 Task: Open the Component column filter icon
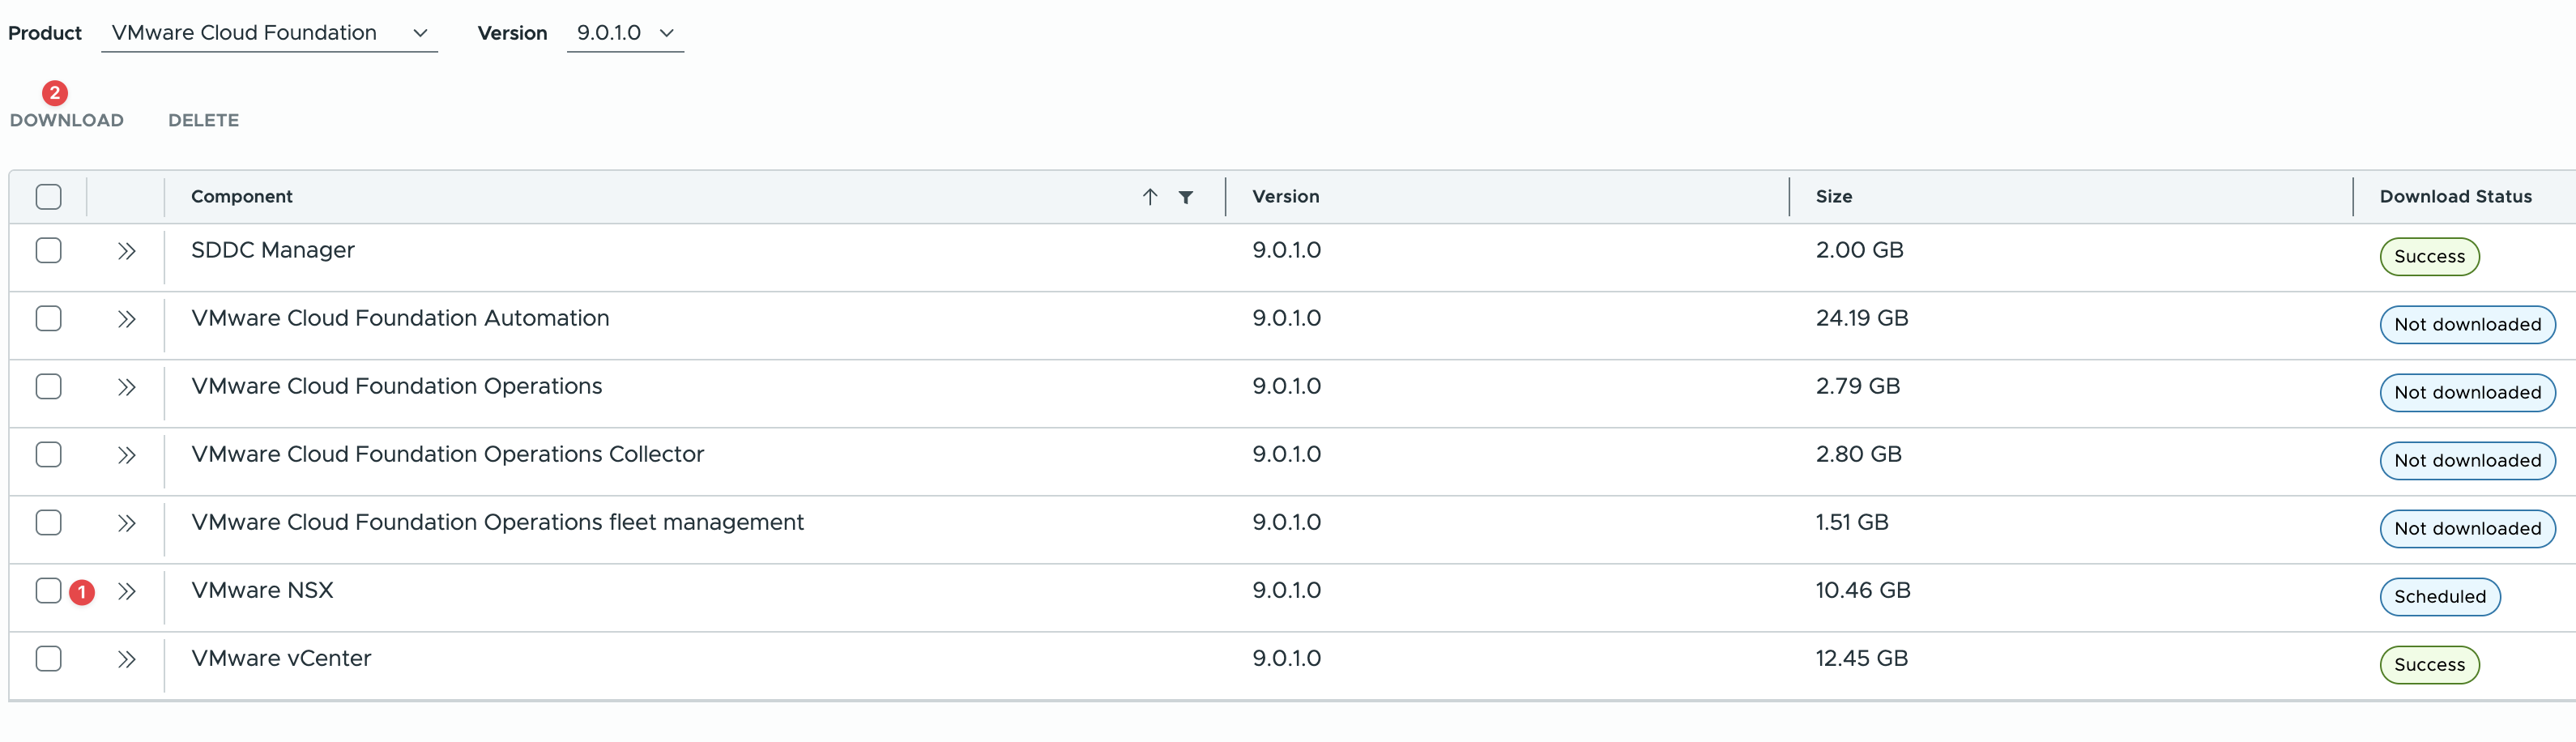[x=1185, y=197]
